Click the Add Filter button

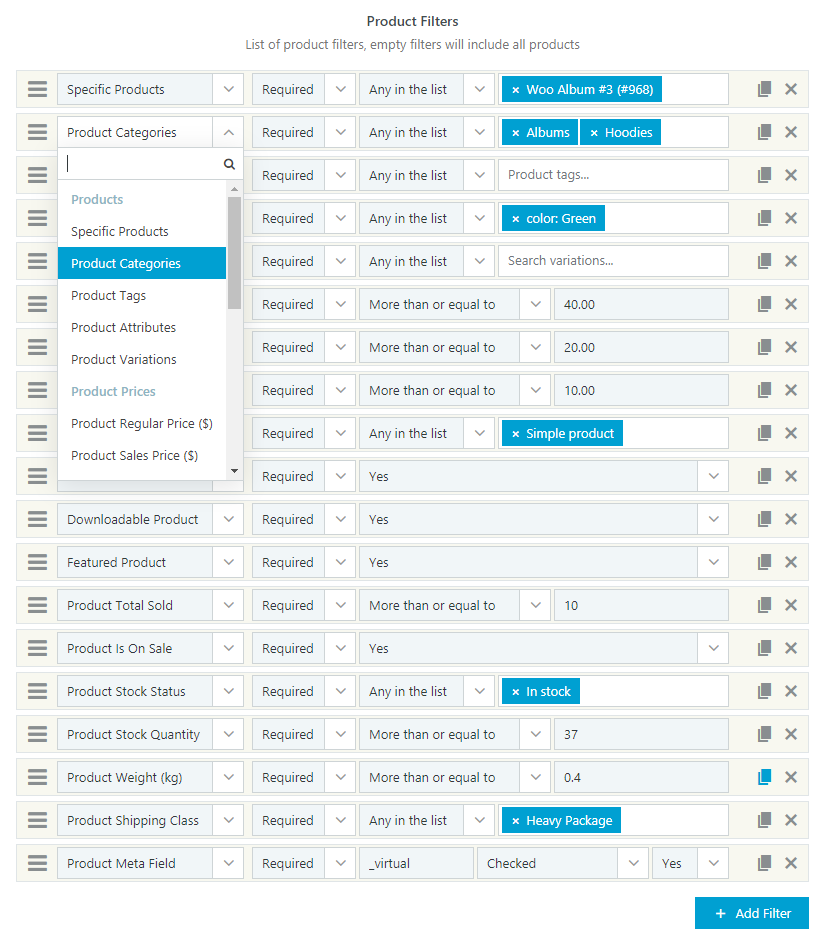coord(751,913)
